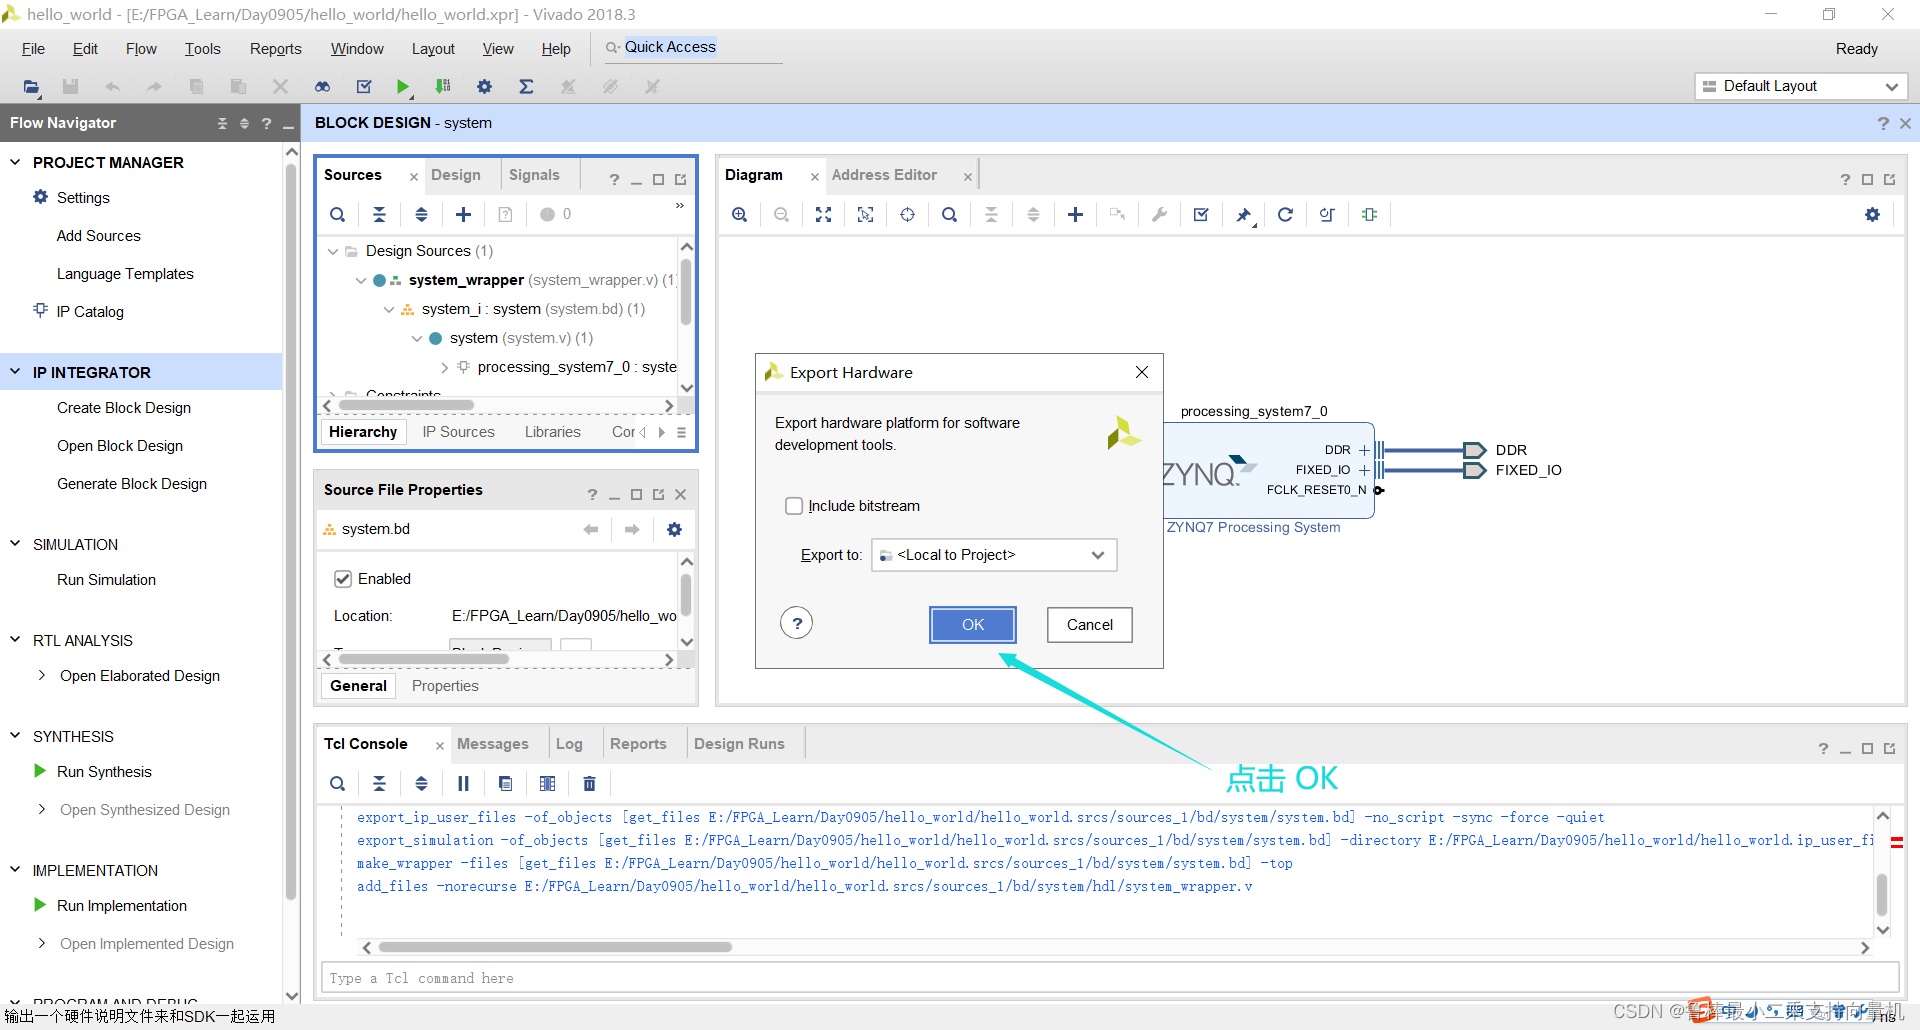1920x1030 pixels.
Task: Click the binoculars Find icon in toolbar
Action: click(322, 87)
